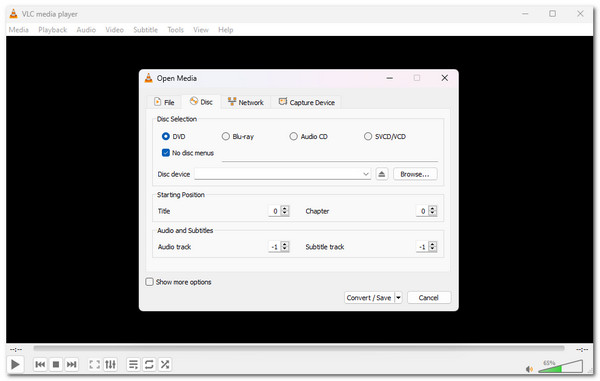The height and width of the screenshot is (381, 600).
Task: Minimize the Open Media dialog
Action: tap(390, 78)
